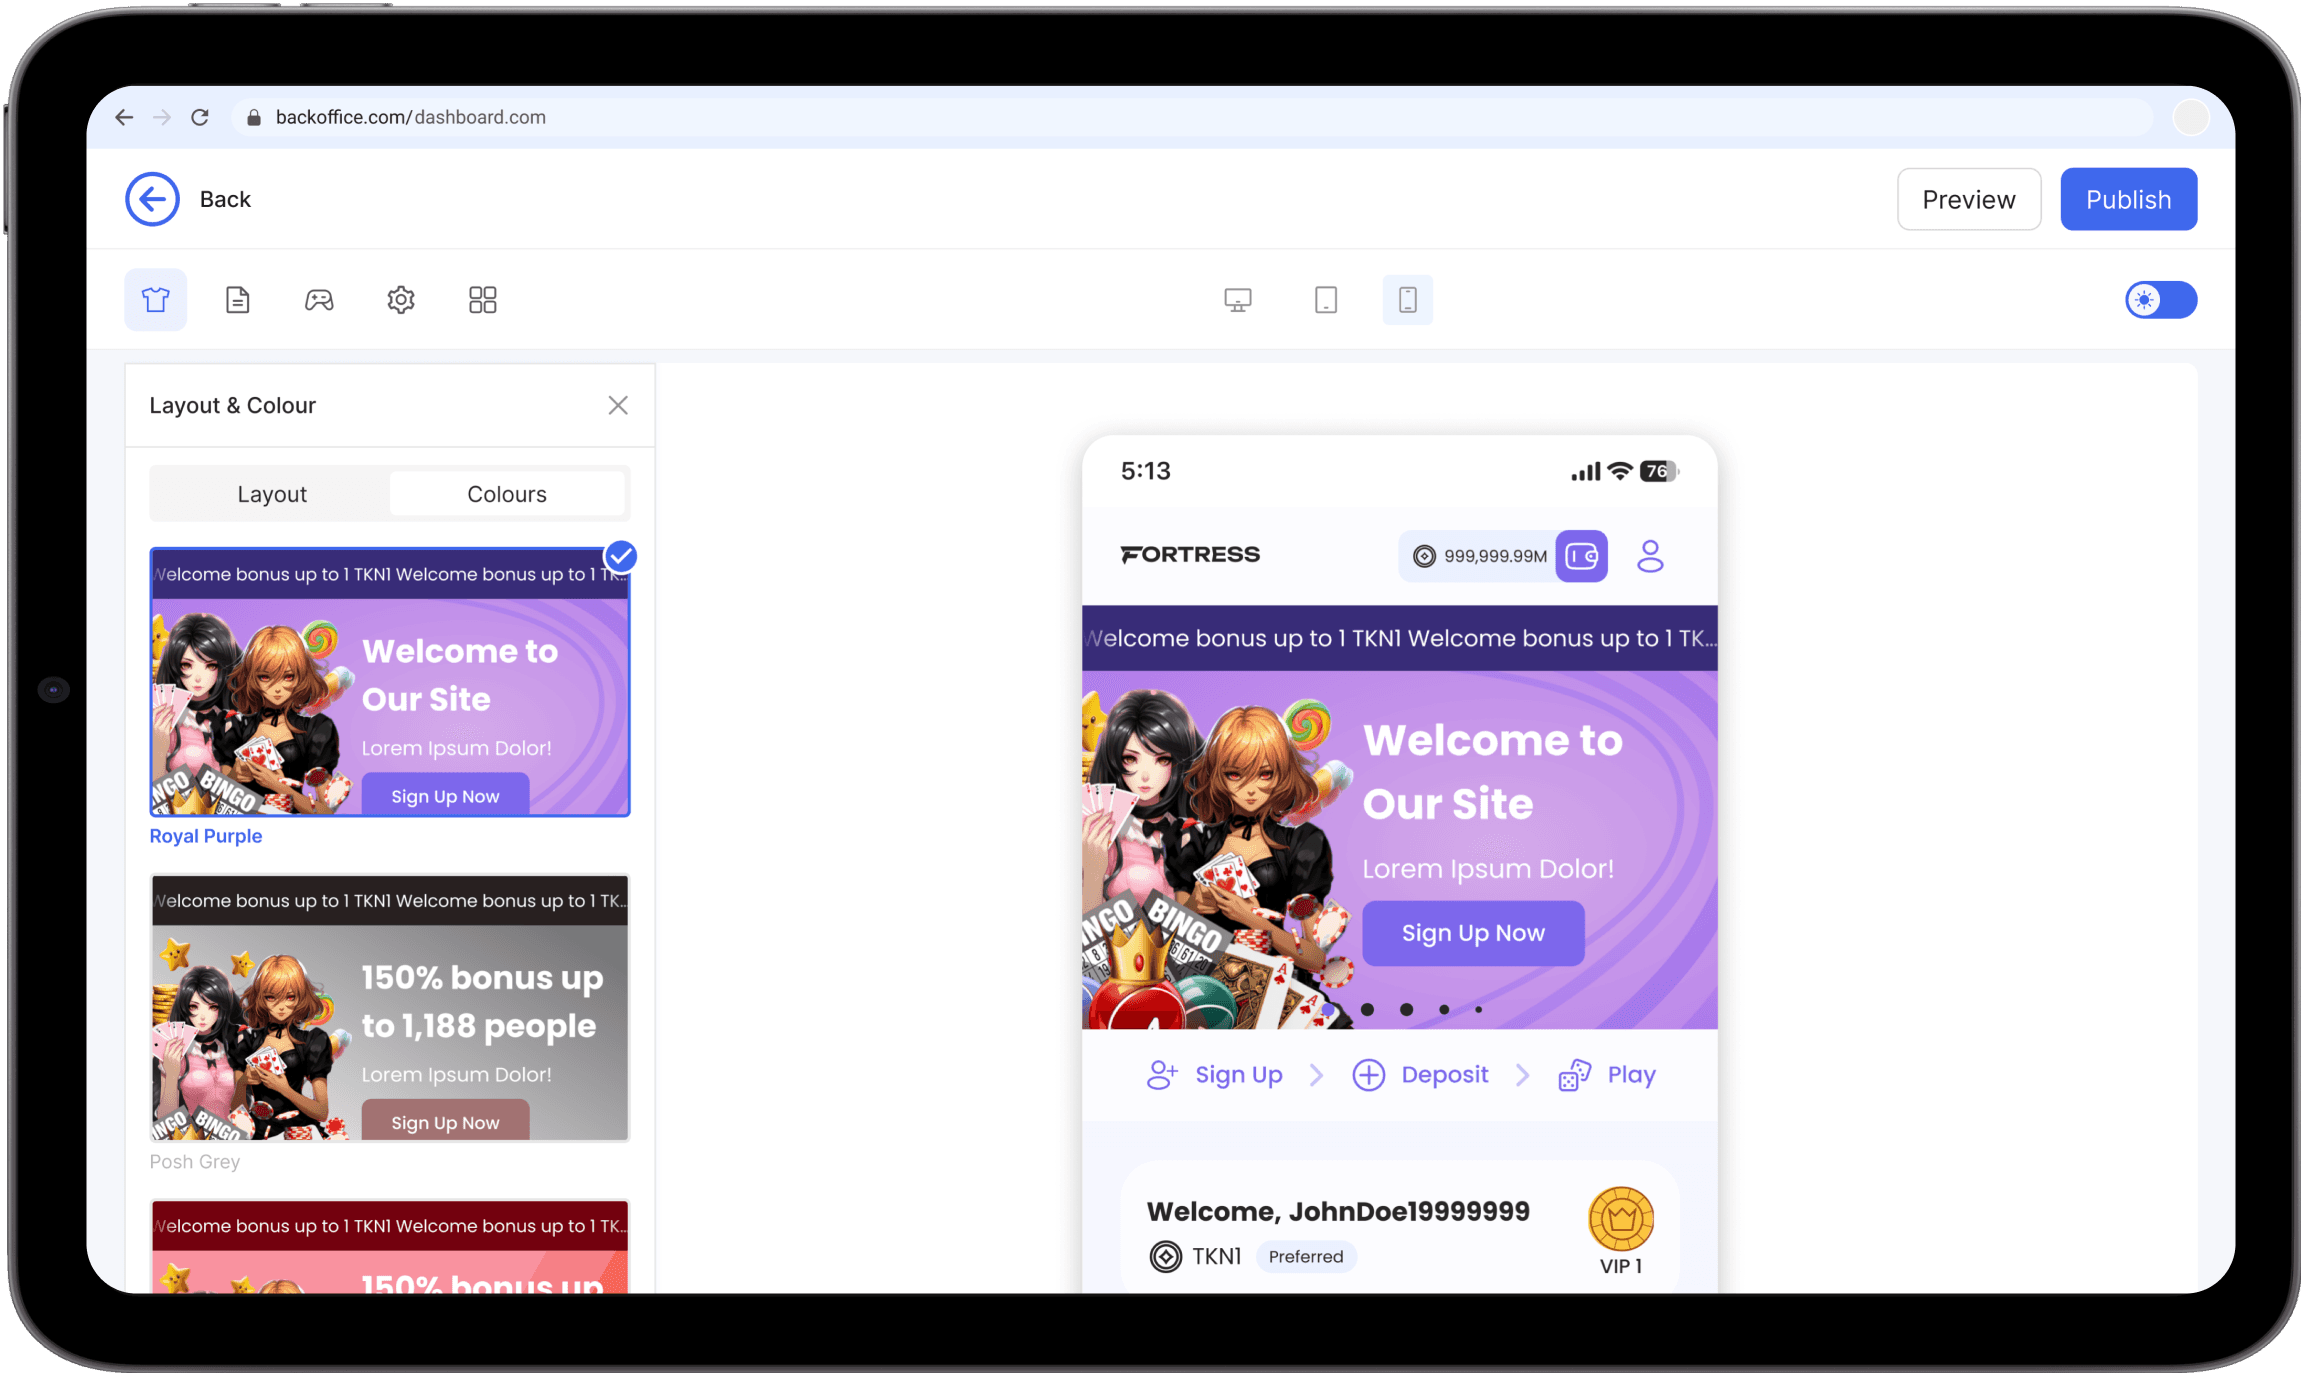The width and height of the screenshot is (2301, 1373).
Task: Click the chevron after Deposit
Action: [x=1522, y=1075]
